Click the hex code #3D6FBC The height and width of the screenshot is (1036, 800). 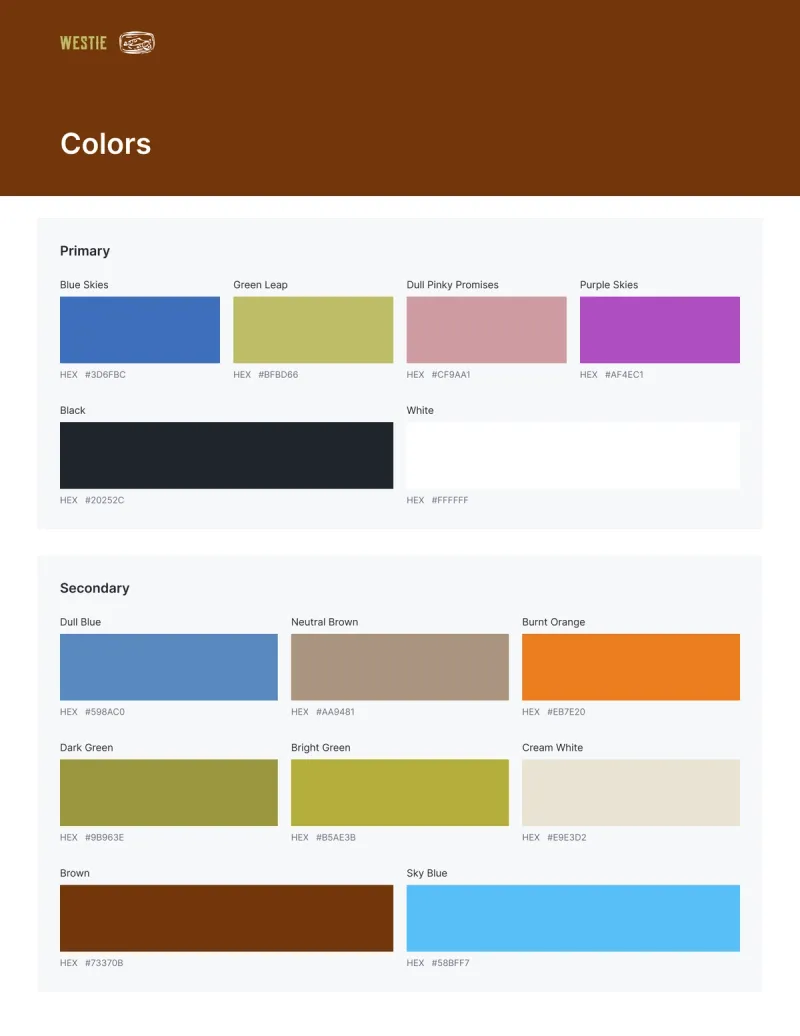click(105, 375)
